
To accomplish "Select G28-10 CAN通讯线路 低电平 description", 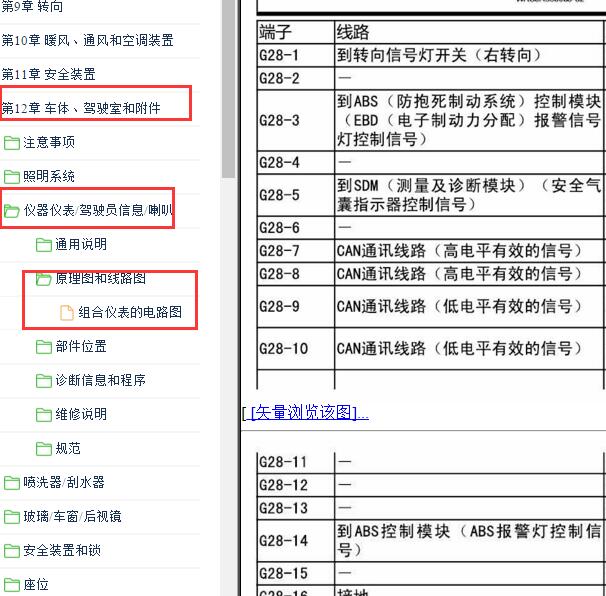I will pos(470,349).
